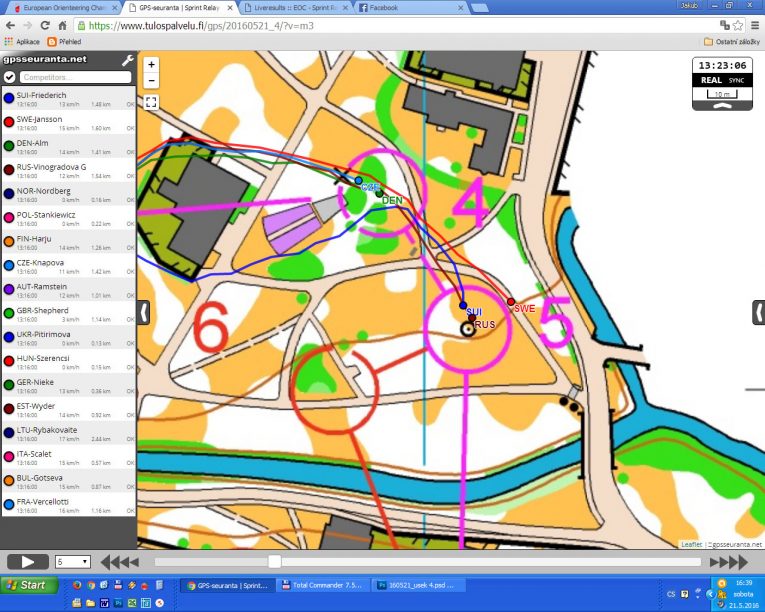Switch to European Orienteering Championships tab

click(x=63, y=8)
